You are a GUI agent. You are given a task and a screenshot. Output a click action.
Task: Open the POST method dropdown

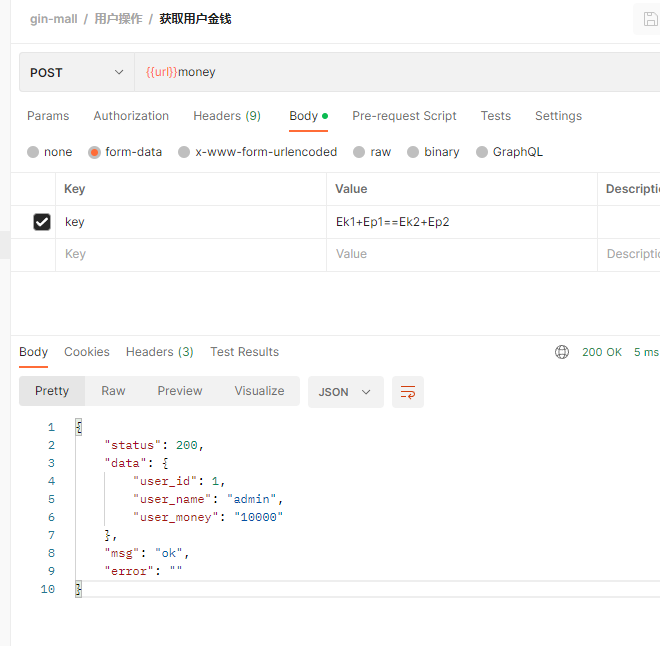[x=76, y=72]
